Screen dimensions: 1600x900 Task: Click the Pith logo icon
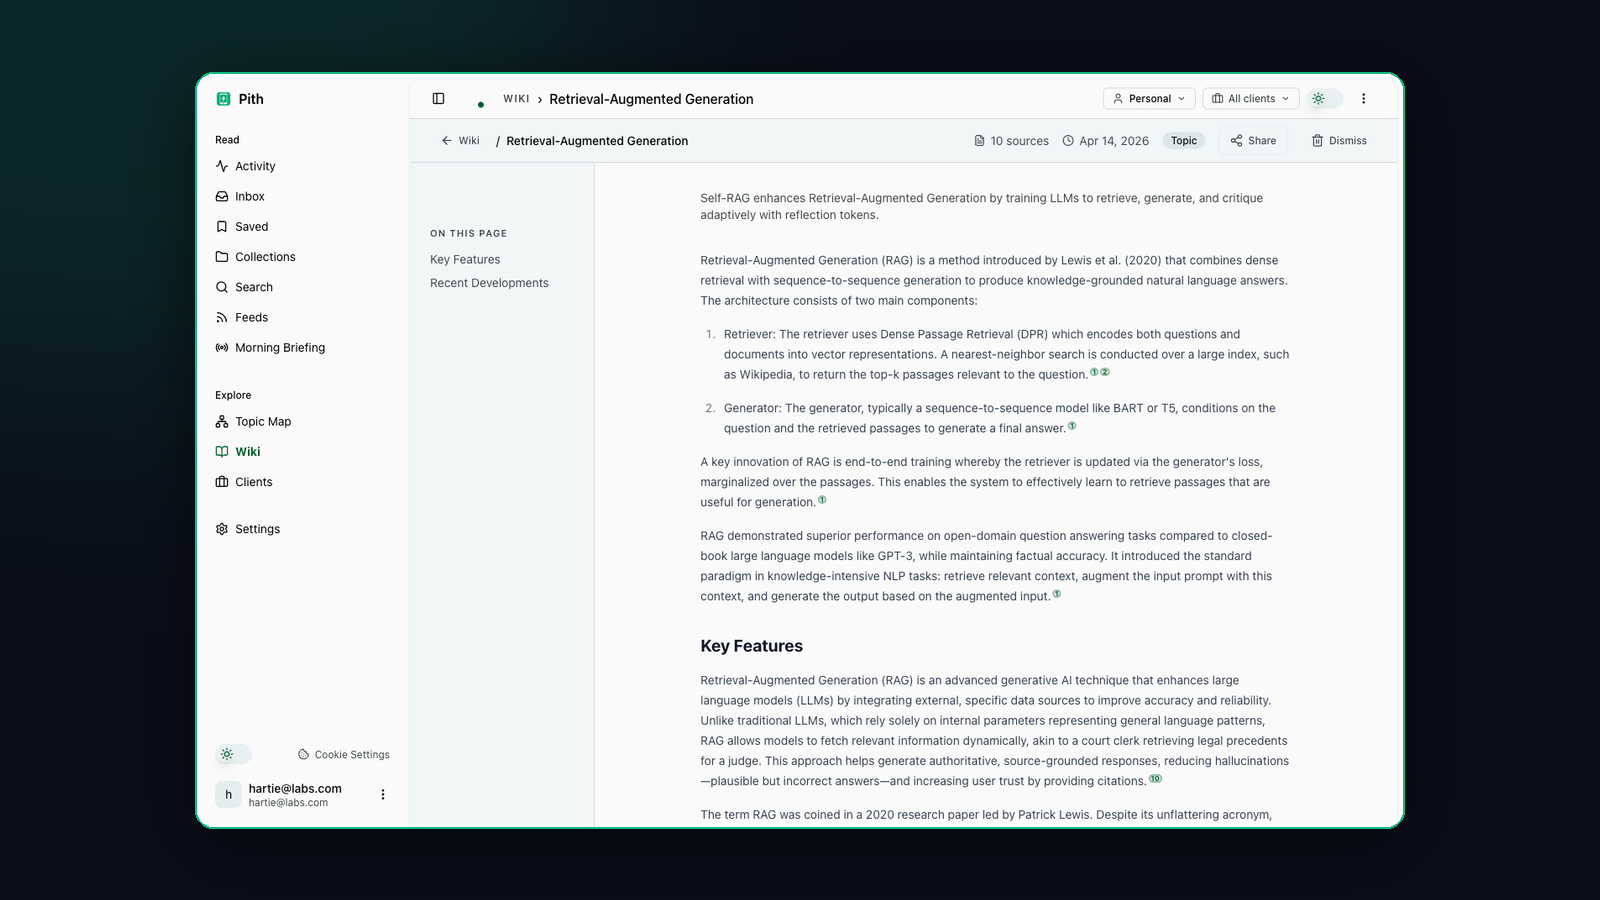click(x=223, y=99)
